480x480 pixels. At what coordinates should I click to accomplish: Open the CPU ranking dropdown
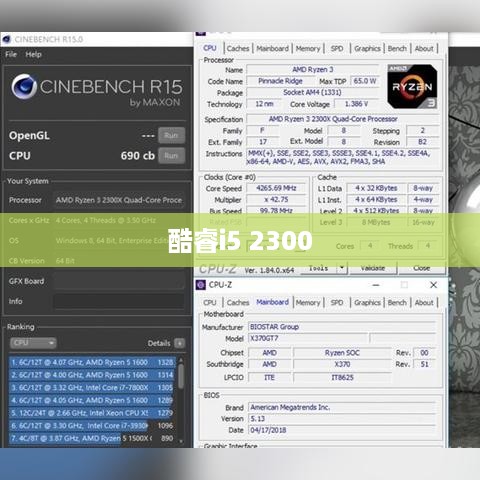tap(33, 343)
